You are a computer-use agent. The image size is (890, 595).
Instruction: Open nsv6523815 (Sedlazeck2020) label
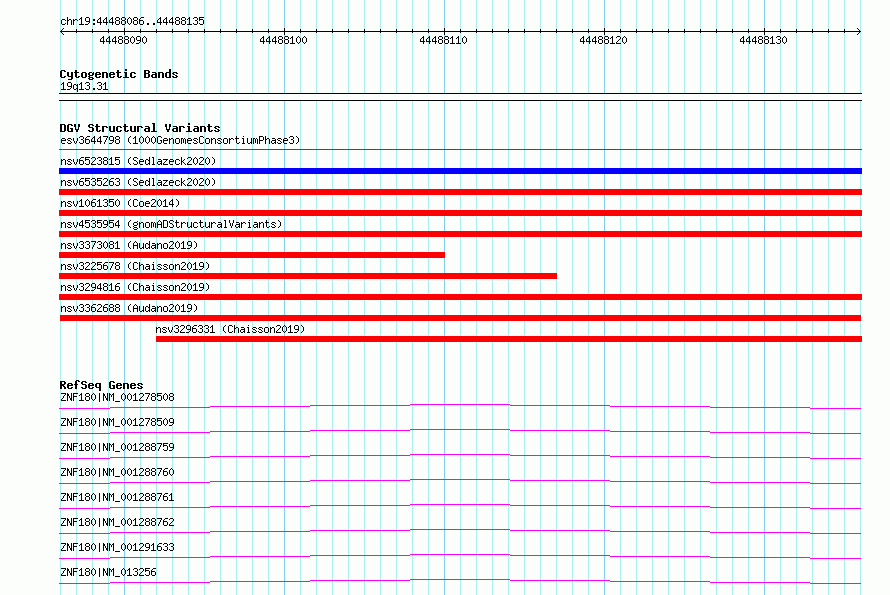click(x=138, y=161)
